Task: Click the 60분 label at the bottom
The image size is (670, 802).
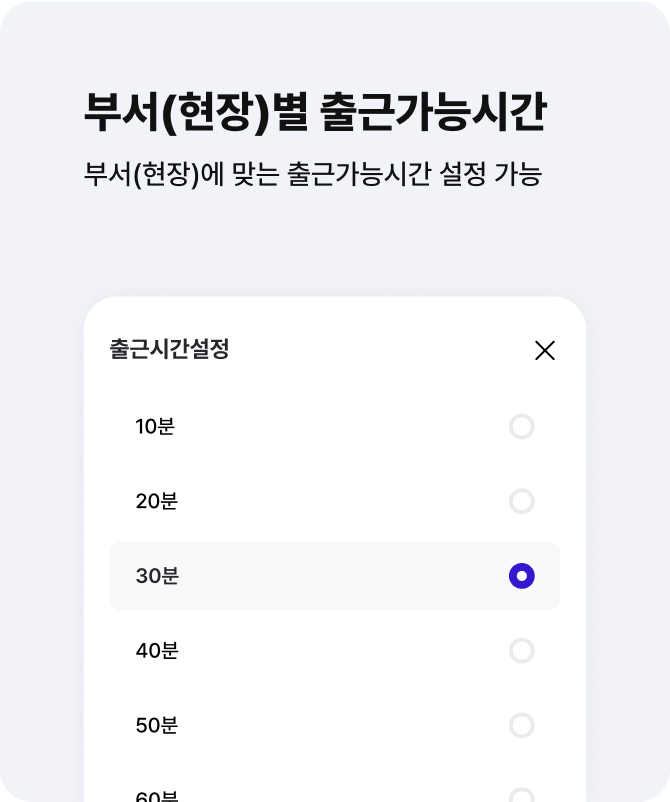Action: tap(157, 796)
